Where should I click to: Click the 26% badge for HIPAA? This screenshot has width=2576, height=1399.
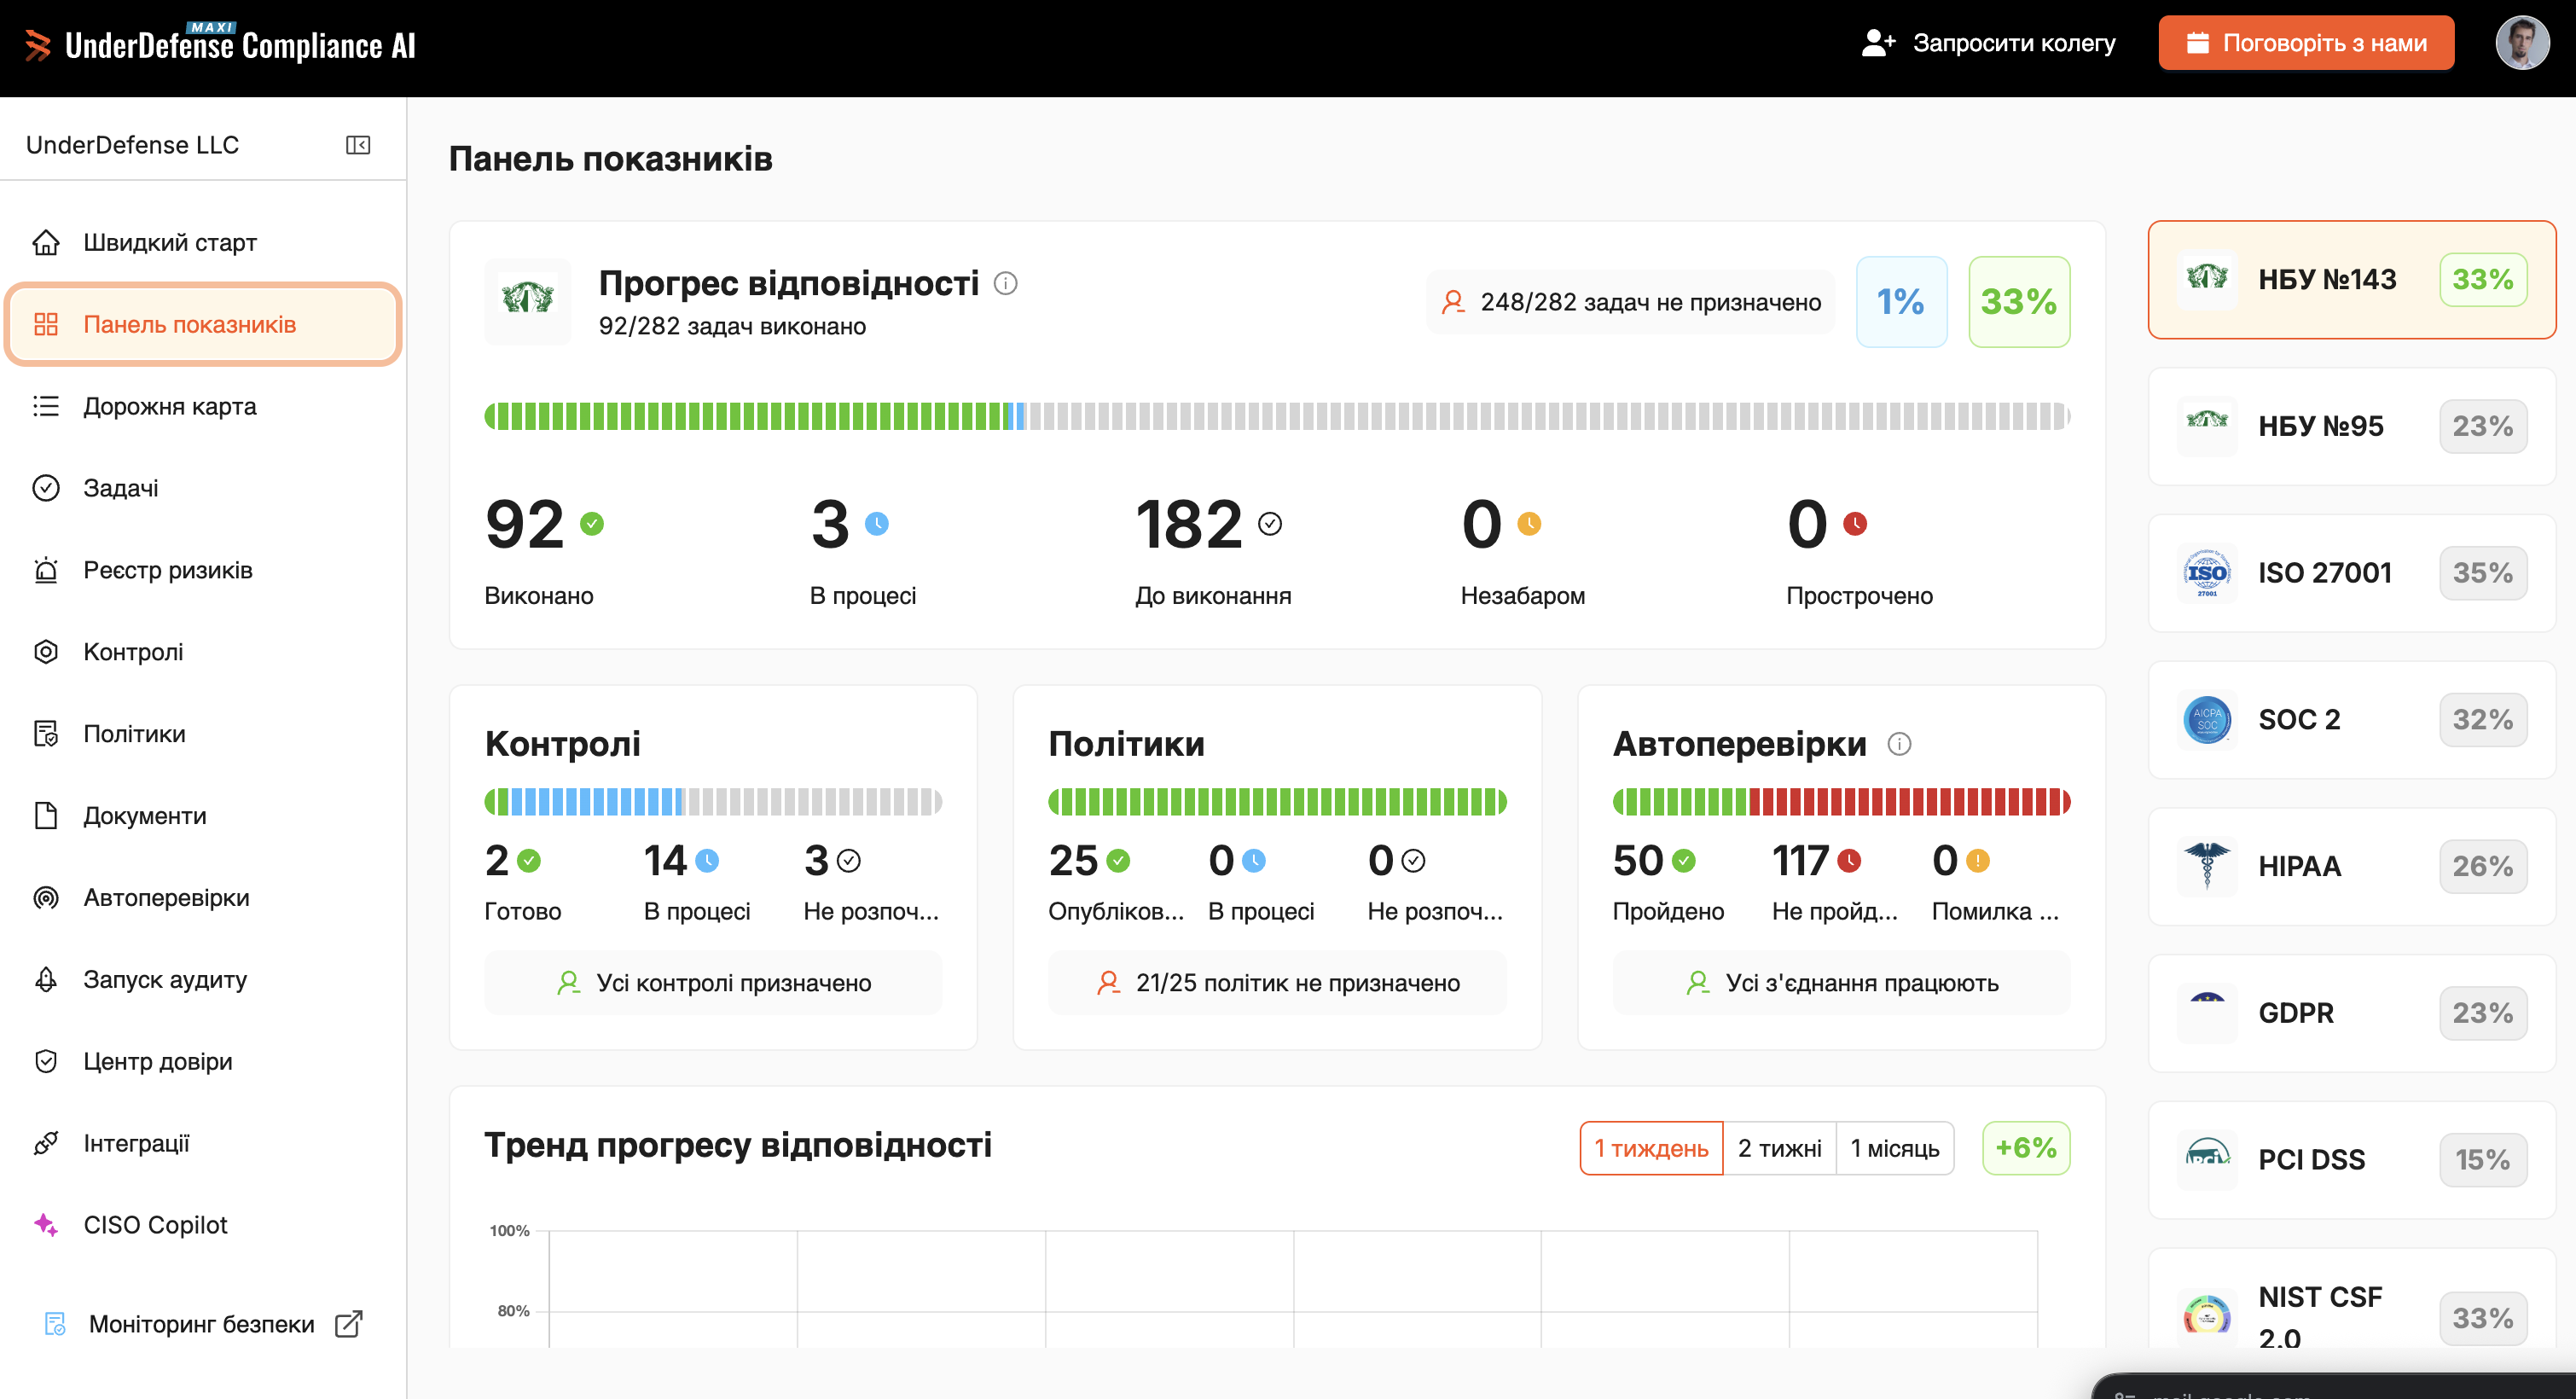click(x=2482, y=866)
